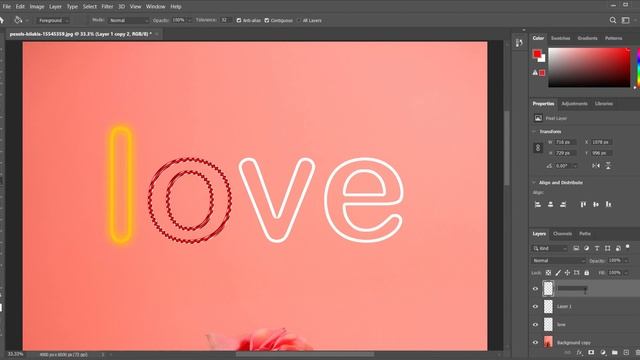
Task: Filter layers by pixel layers icon
Action: click(576, 248)
